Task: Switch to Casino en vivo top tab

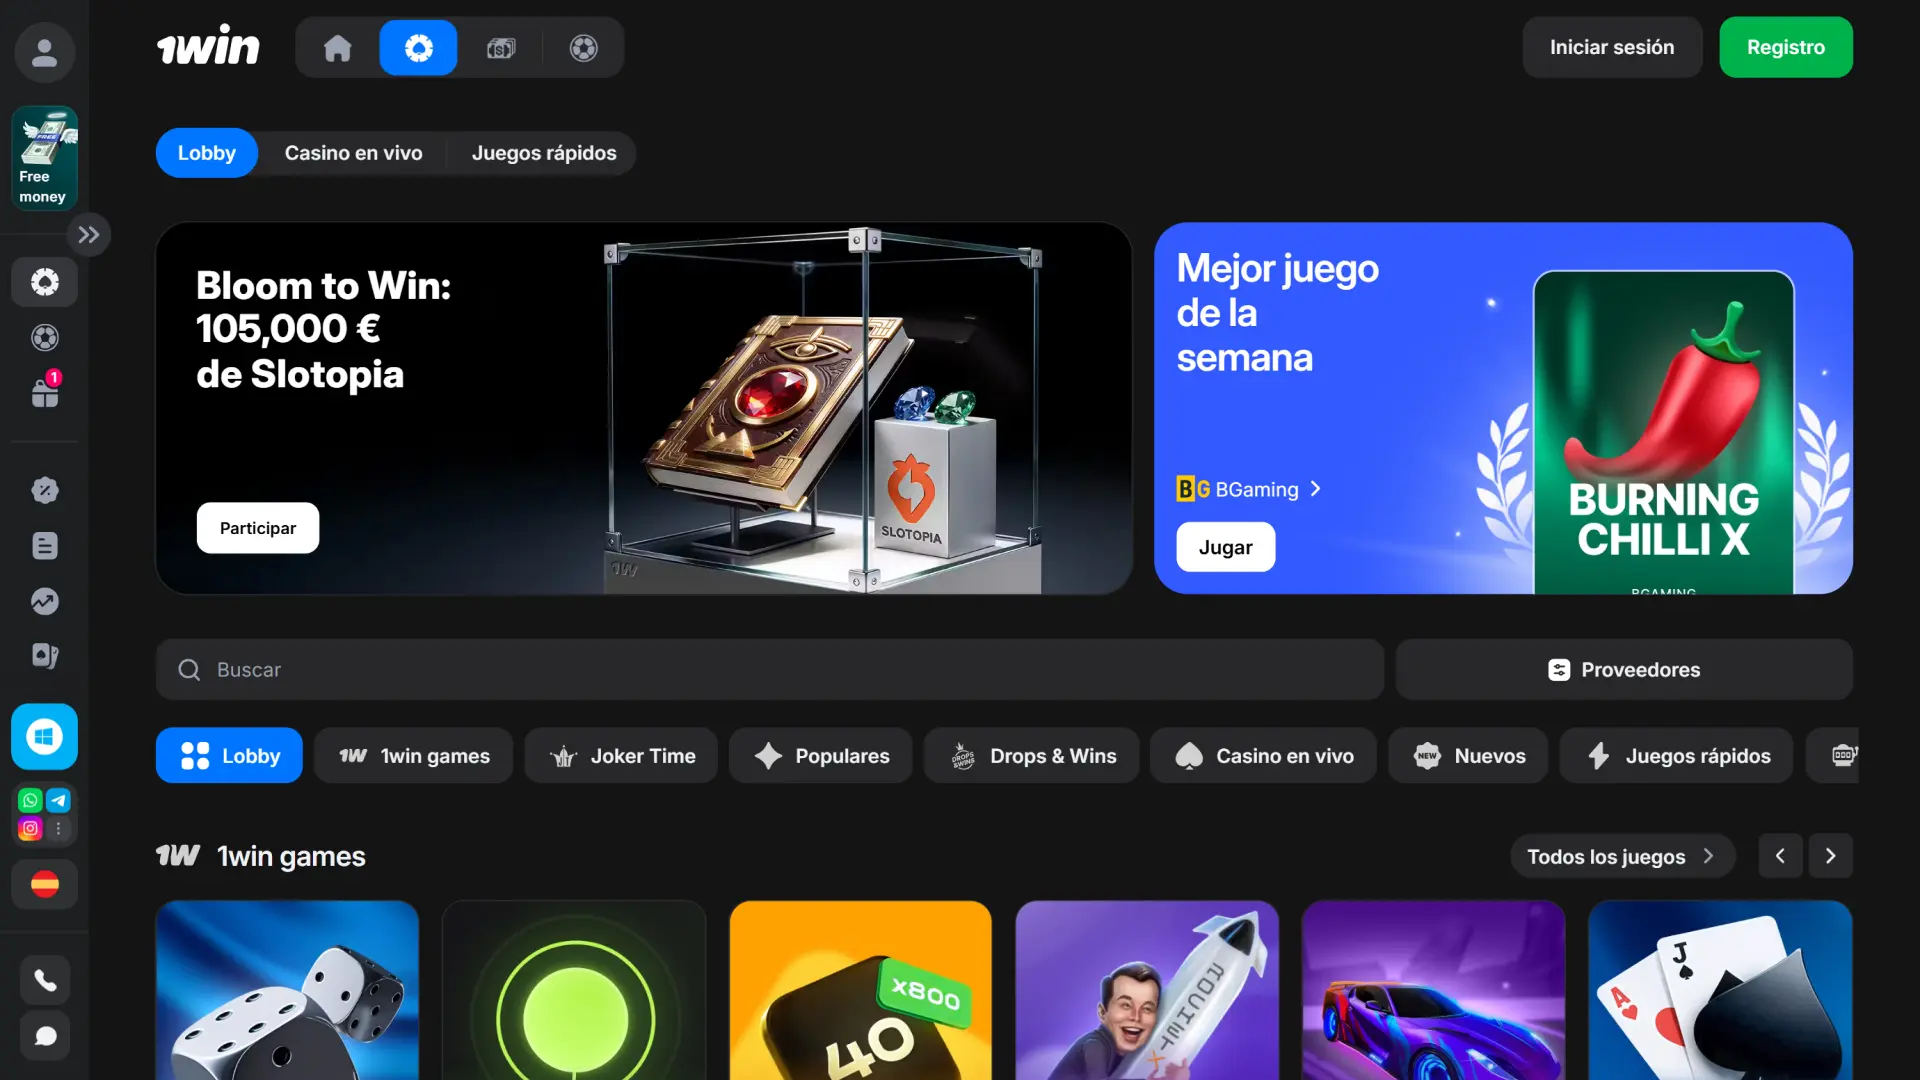Action: [x=353, y=153]
